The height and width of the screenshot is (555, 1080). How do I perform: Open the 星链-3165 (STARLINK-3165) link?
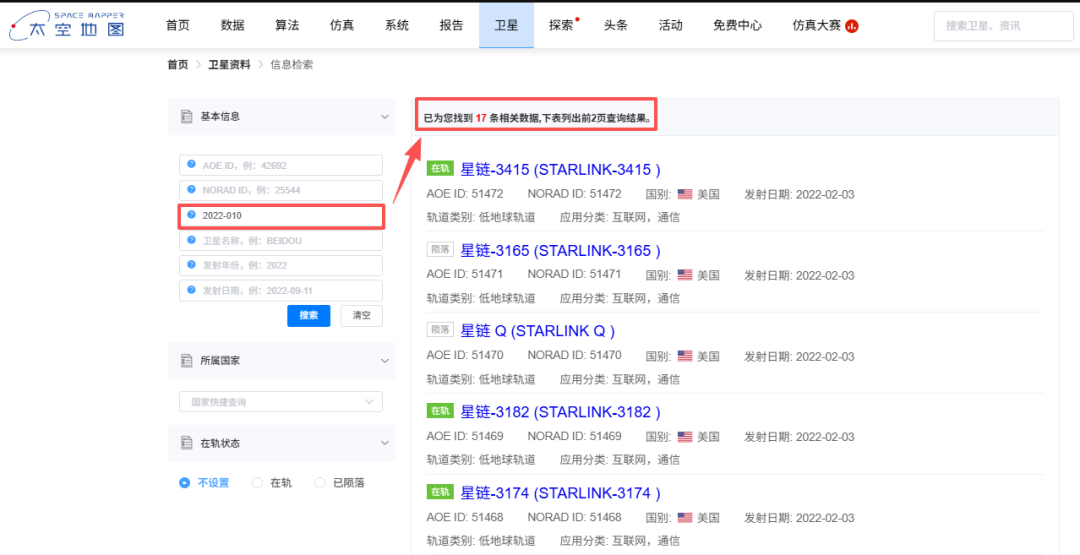[560, 250]
